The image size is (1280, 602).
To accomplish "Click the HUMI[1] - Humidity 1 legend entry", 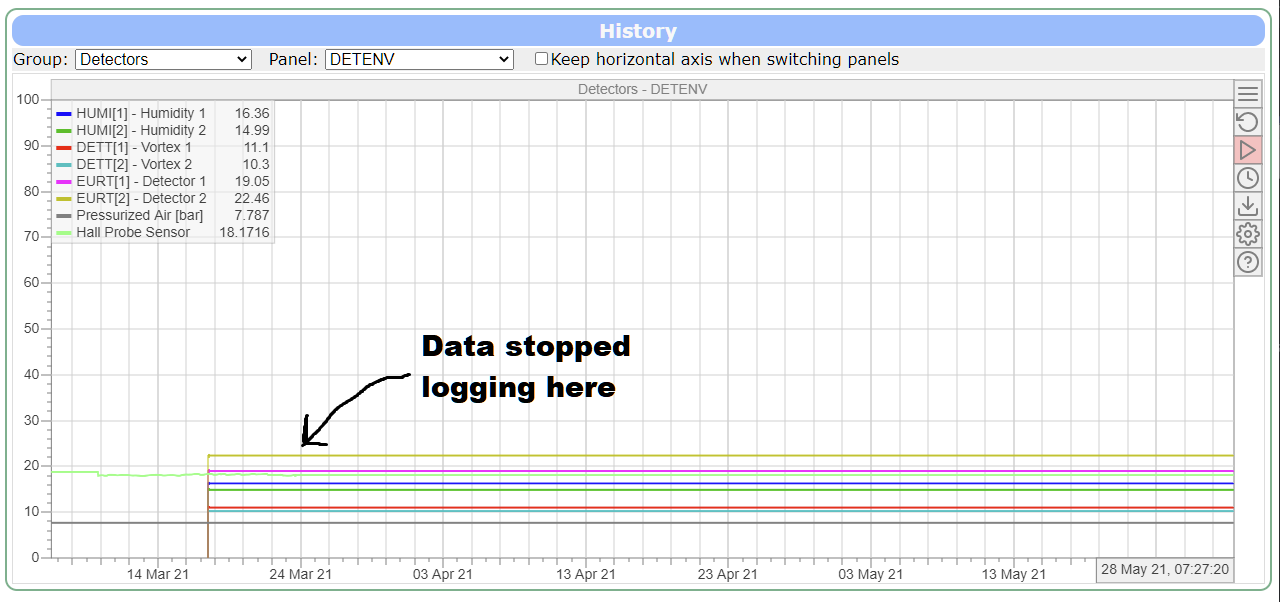I will click(163, 113).
